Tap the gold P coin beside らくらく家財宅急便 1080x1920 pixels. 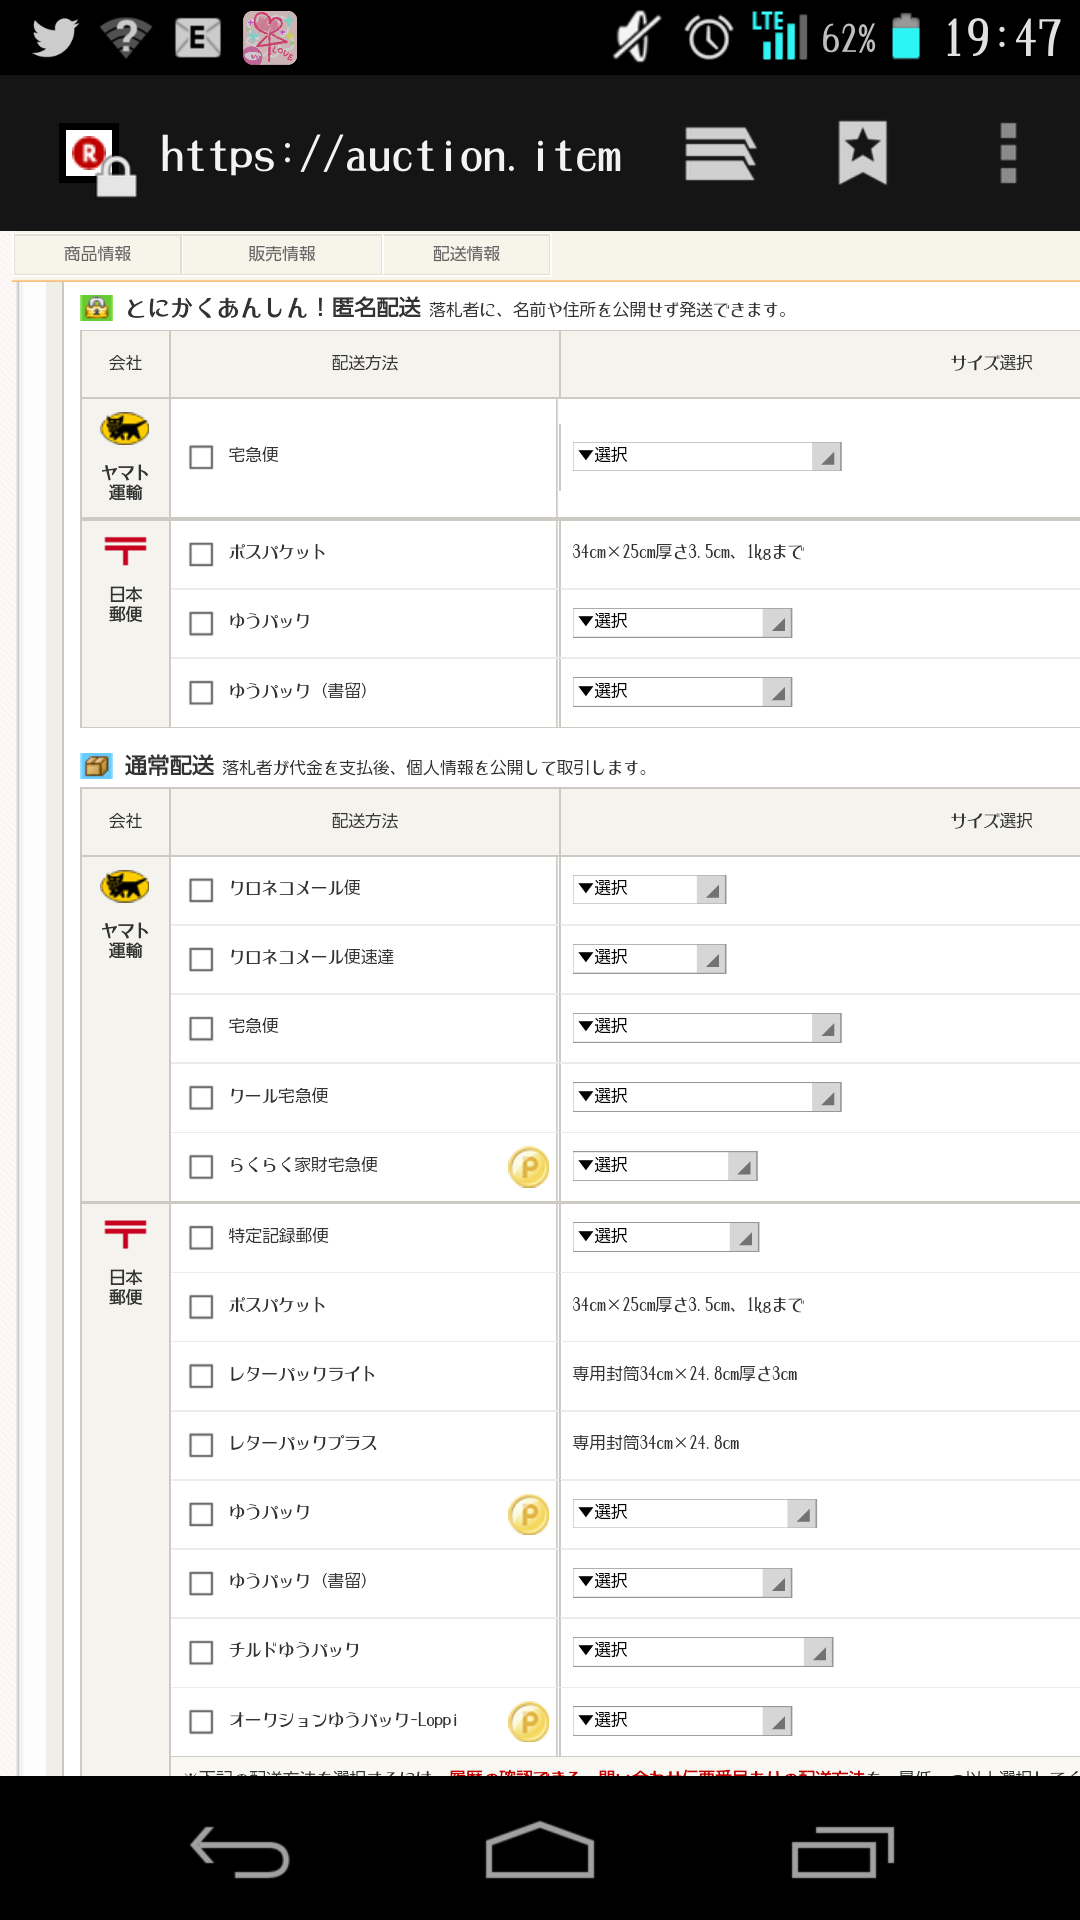[529, 1167]
